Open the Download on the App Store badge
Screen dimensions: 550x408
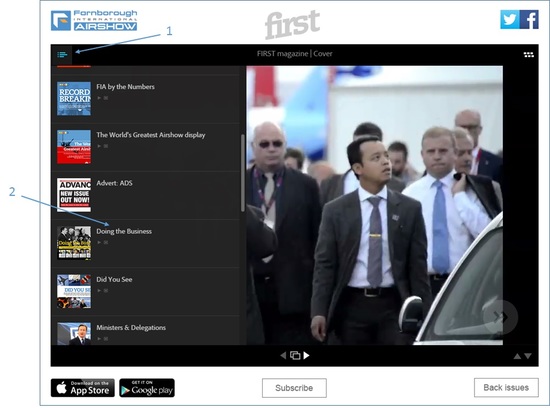tap(83, 388)
